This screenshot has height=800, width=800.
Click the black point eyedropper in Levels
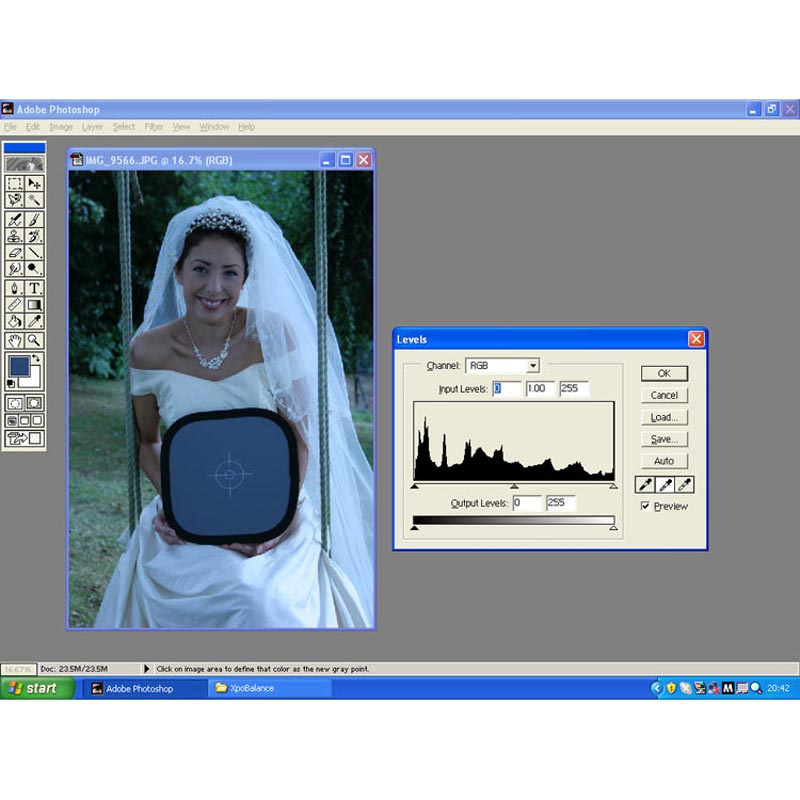tap(645, 485)
